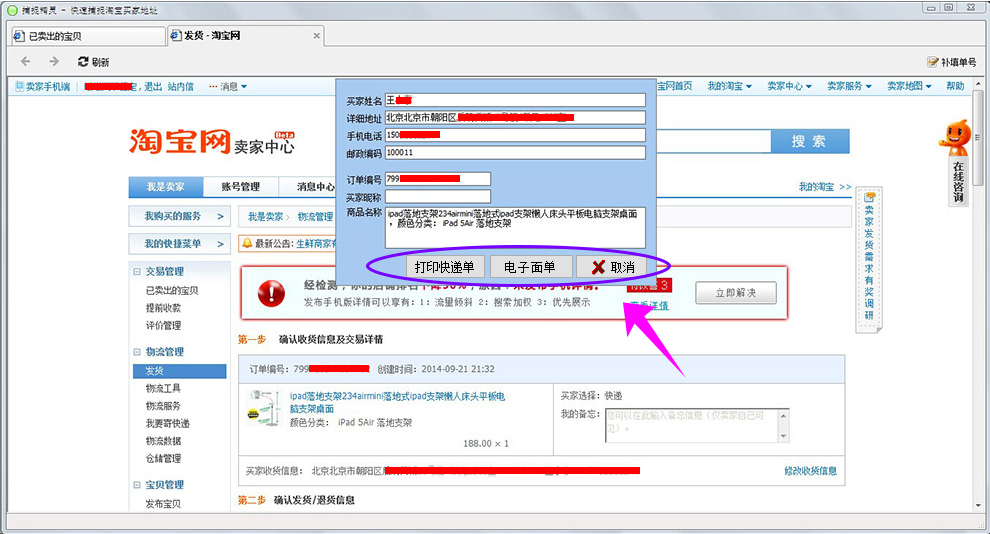Image resolution: width=990 pixels, height=534 pixels.
Task: Click the 立即解决 button
Action: (x=736, y=293)
